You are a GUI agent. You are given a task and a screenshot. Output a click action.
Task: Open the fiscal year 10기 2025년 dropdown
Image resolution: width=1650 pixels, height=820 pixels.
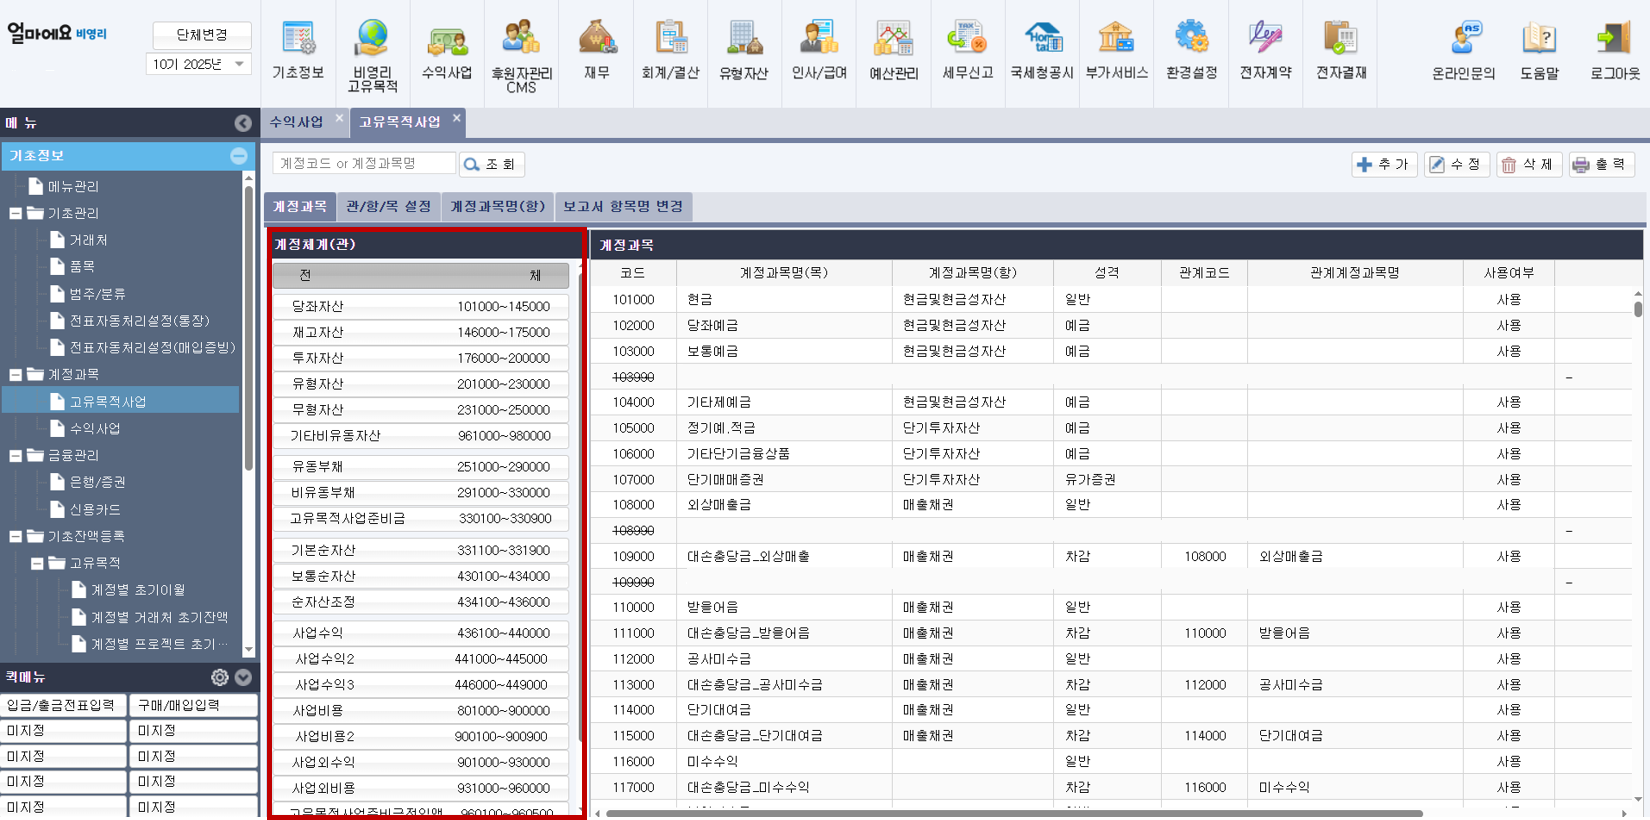coord(199,64)
